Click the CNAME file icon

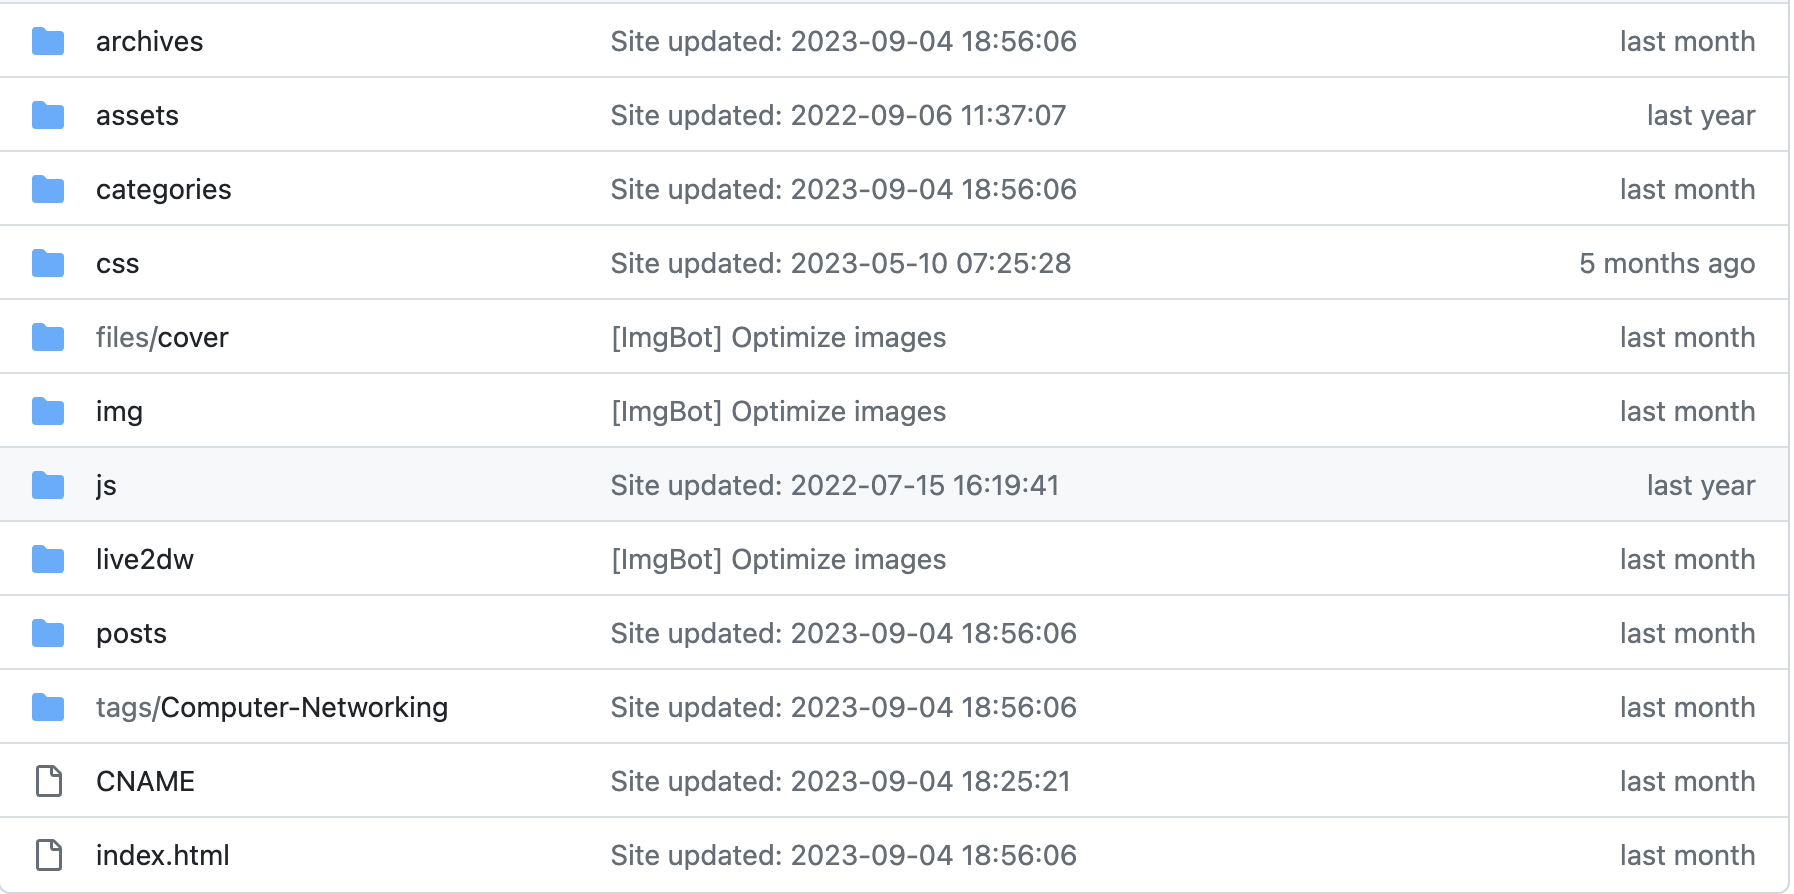[48, 781]
